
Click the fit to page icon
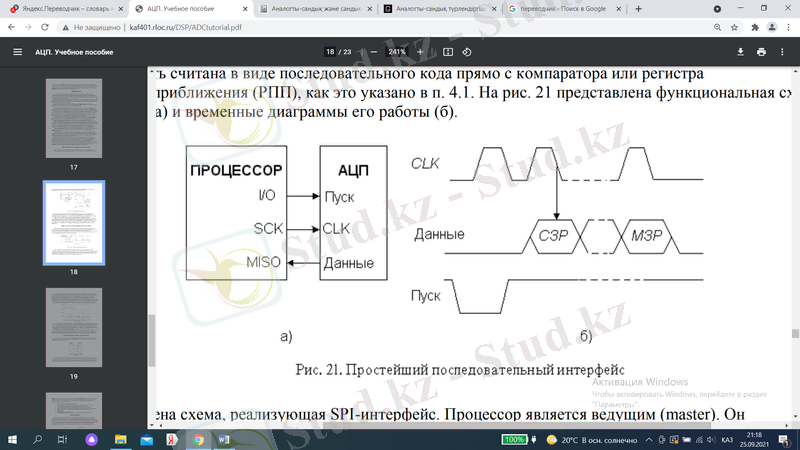pyautogui.click(x=448, y=52)
